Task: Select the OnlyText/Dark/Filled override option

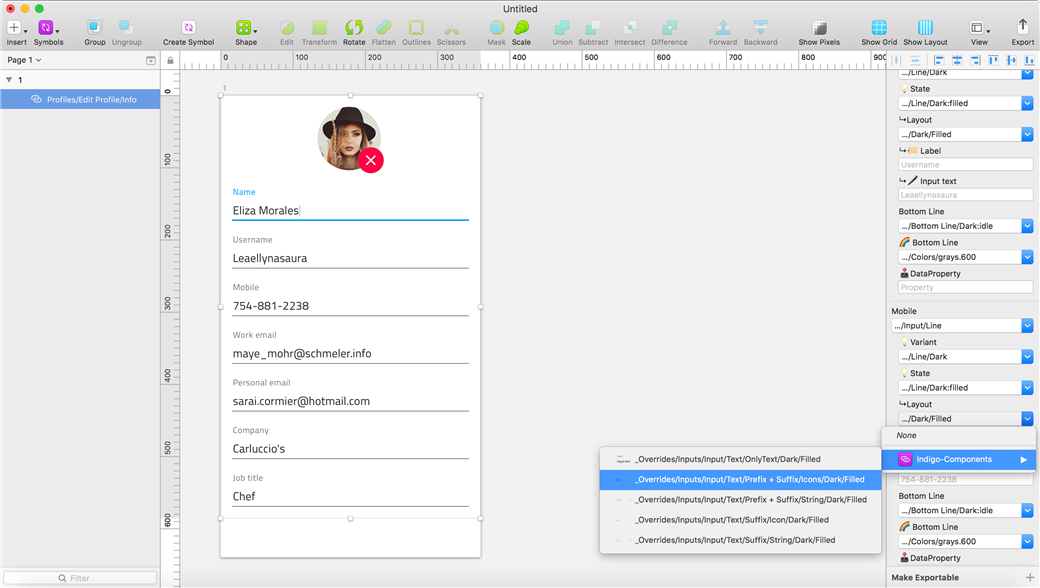Action: 727,459
